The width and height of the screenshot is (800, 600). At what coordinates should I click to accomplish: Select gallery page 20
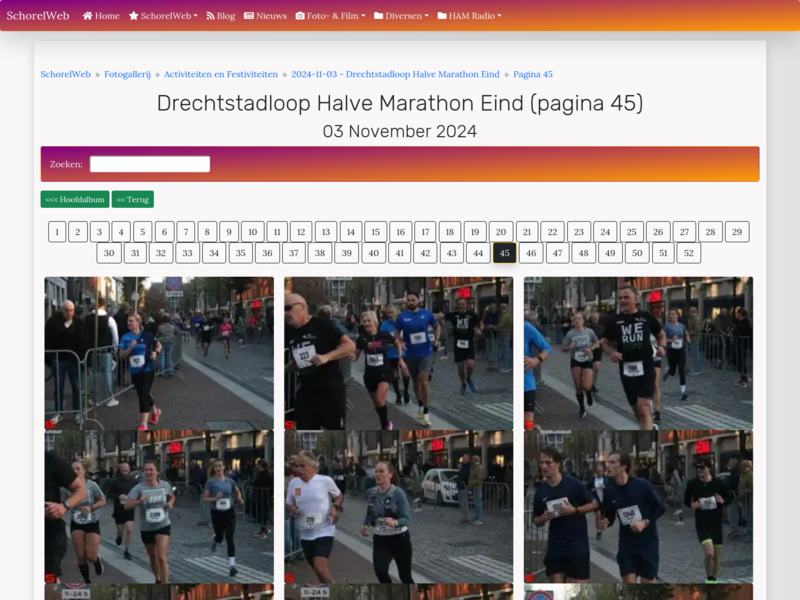(501, 232)
